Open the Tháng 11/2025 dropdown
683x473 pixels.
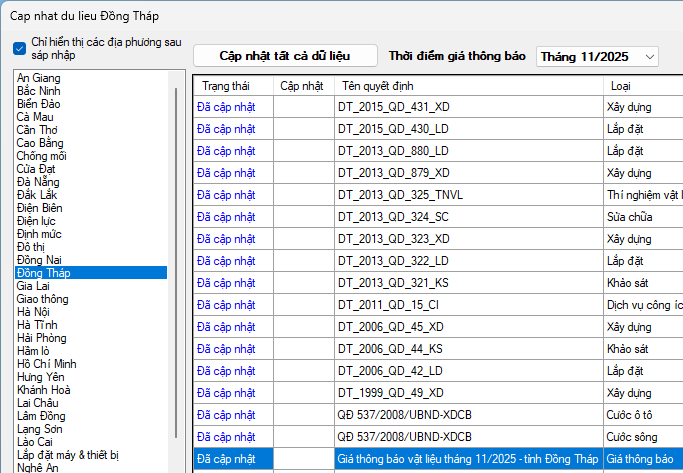coord(597,56)
